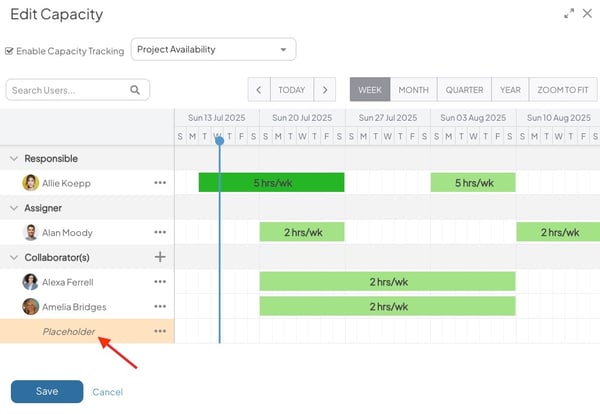Open options menu for Allie Koepp
600x414 pixels.
[x=160, y=183]
